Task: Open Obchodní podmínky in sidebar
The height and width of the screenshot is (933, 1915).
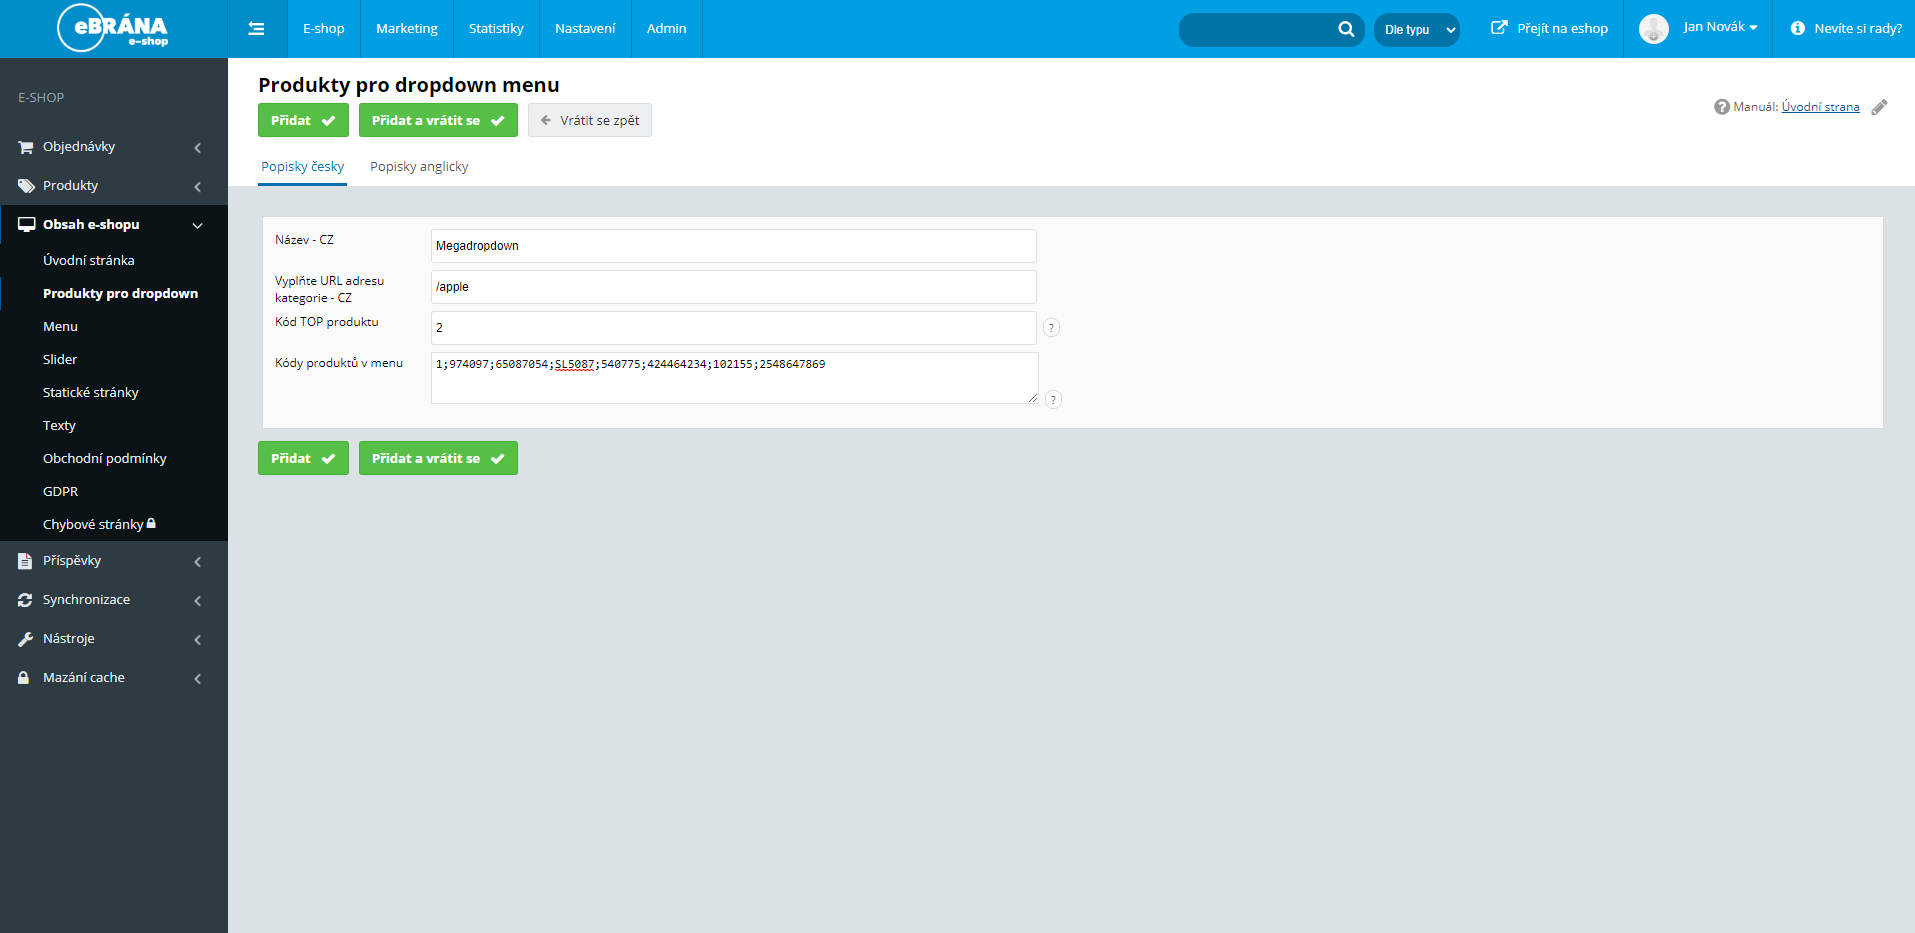Action: (x=105, y=458)
